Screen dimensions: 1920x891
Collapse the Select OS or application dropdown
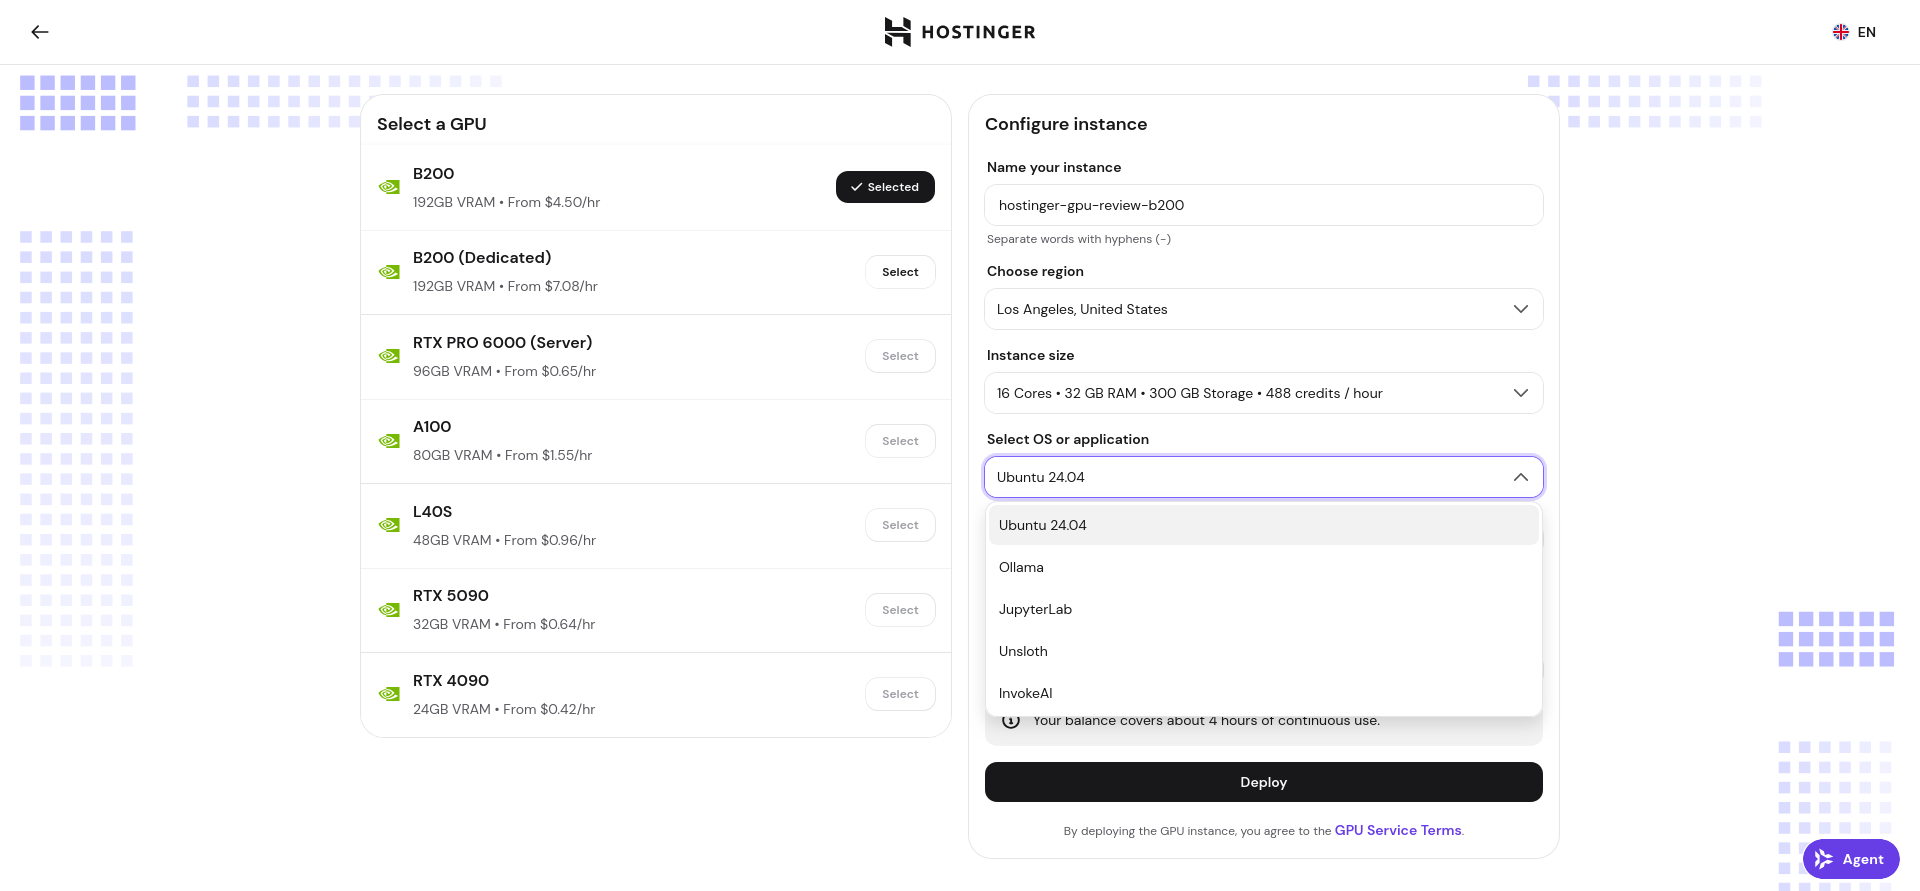(1263, 477)
